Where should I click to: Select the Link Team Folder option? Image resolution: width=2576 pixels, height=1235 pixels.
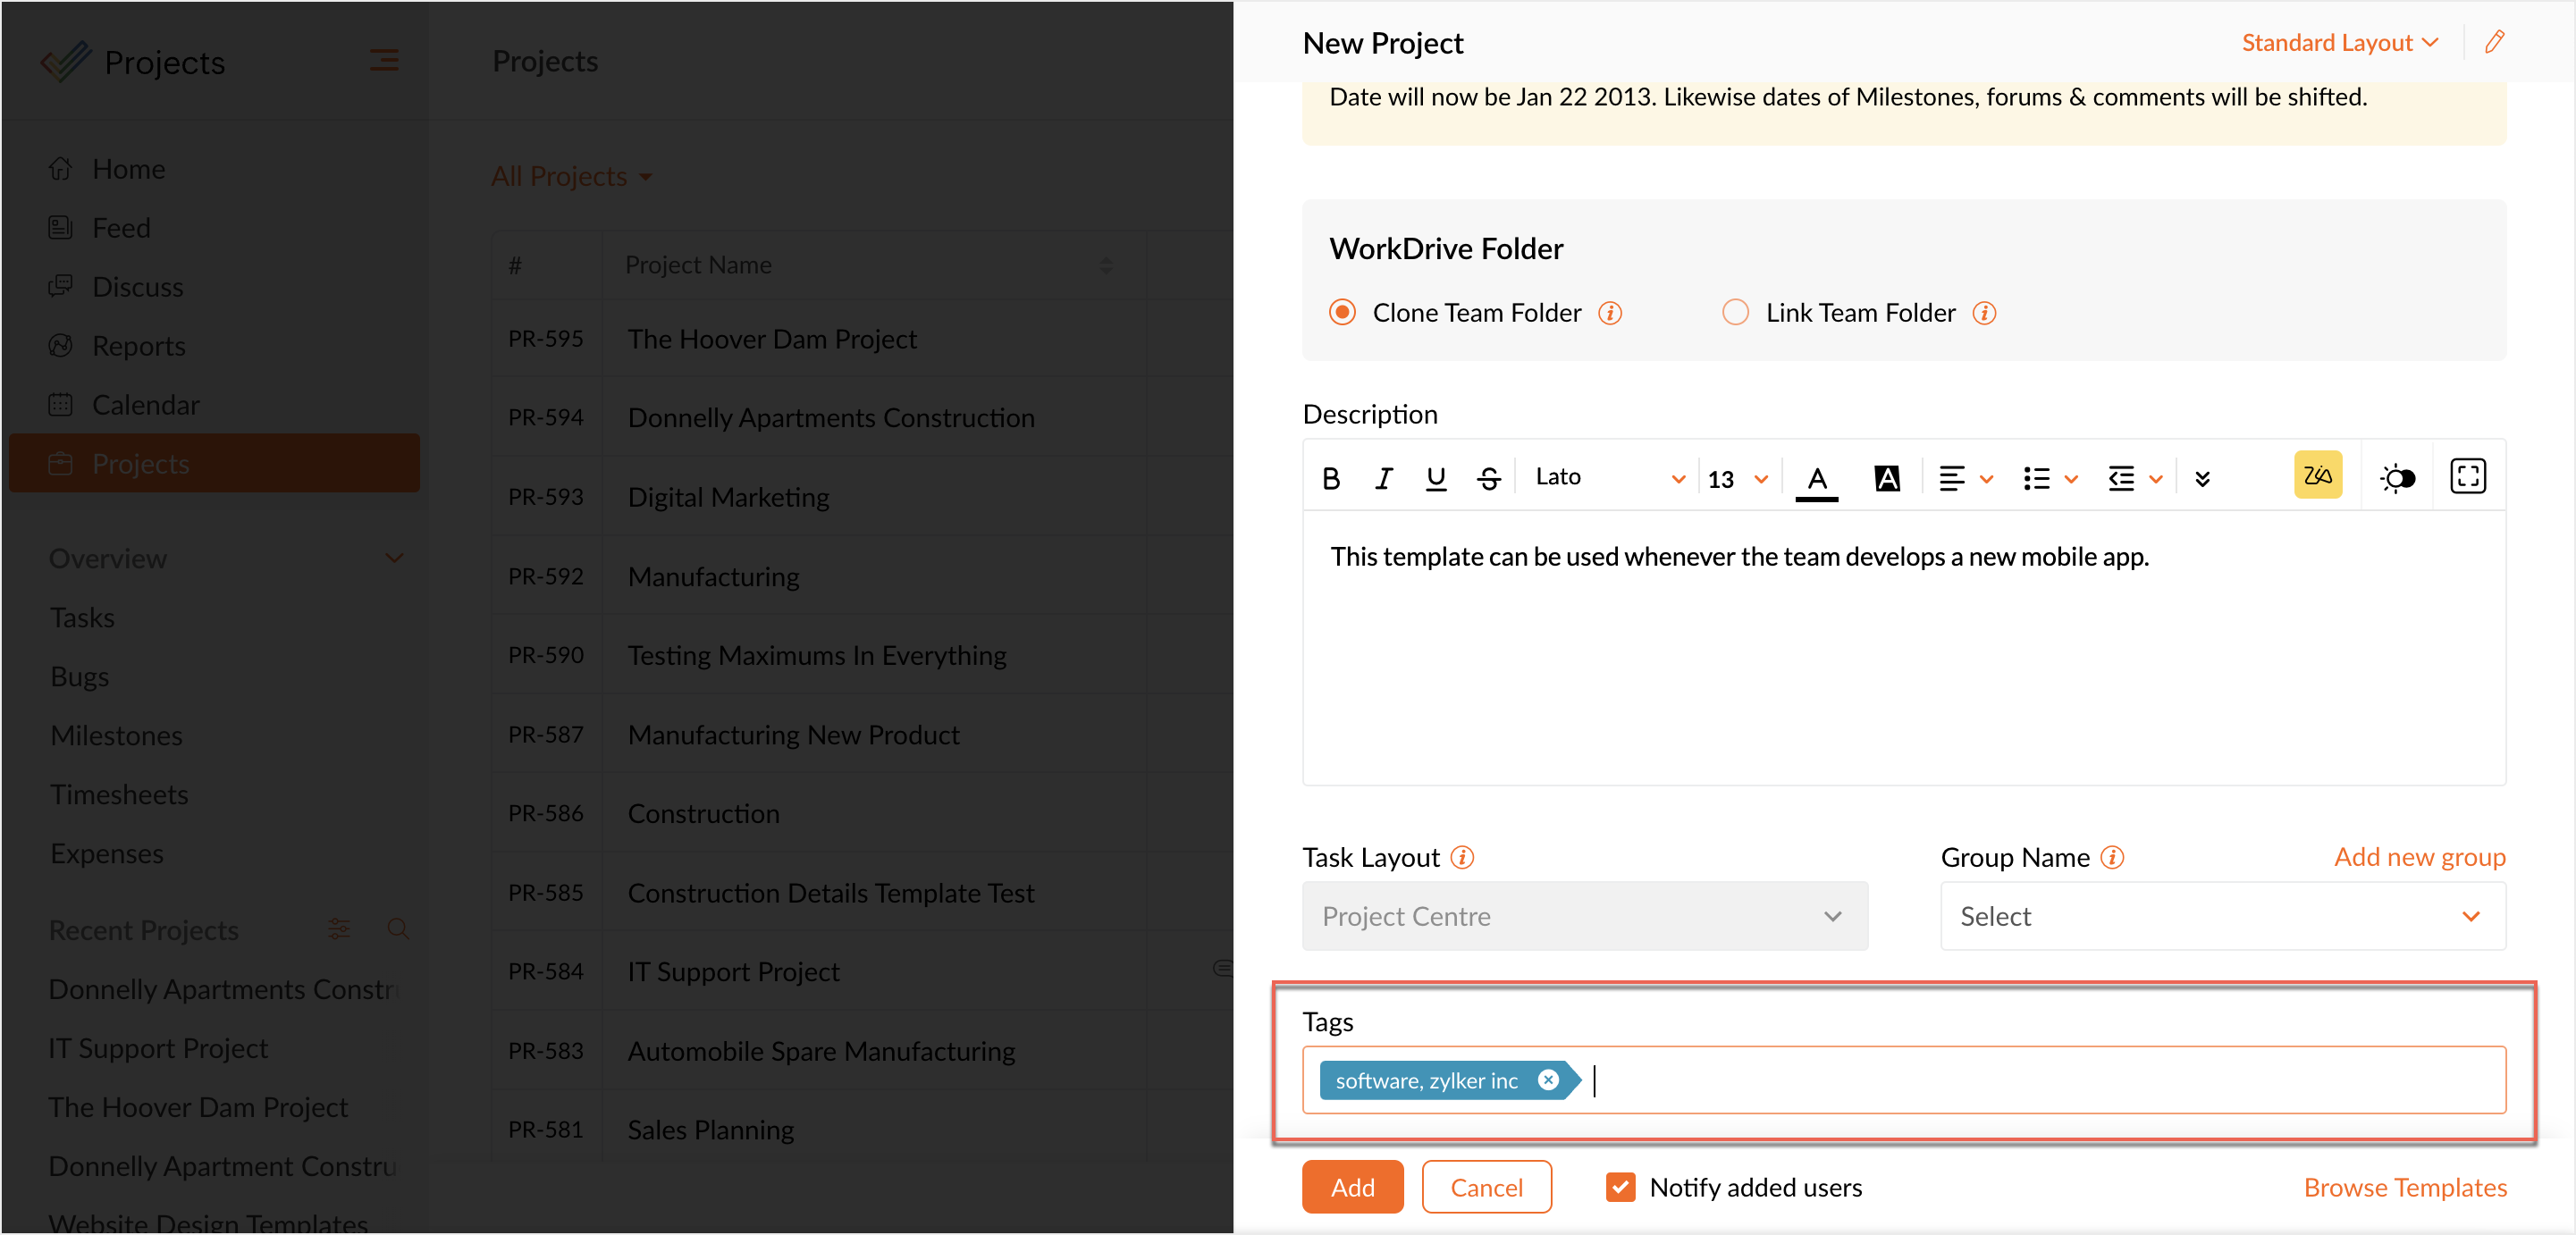tap(1735, 313)
